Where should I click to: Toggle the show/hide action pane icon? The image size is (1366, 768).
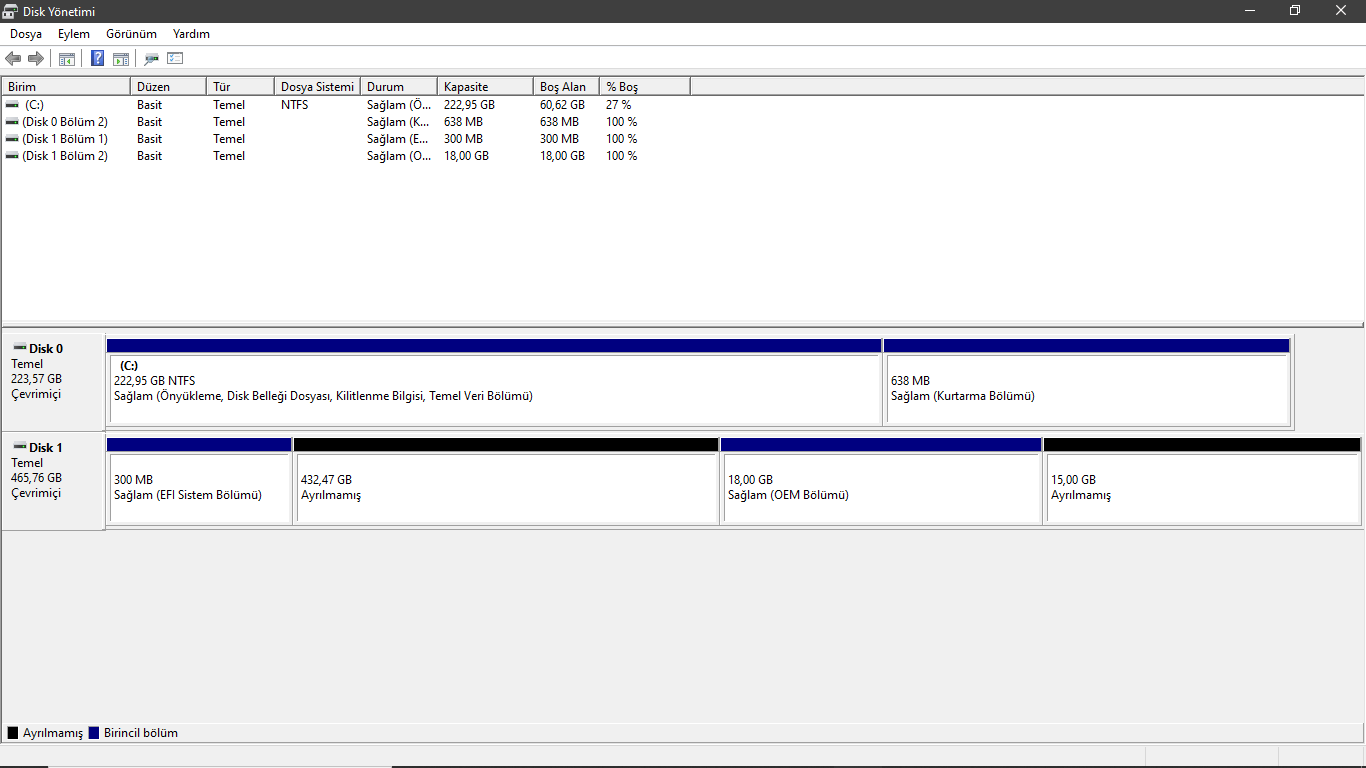[x=121, y=59]
